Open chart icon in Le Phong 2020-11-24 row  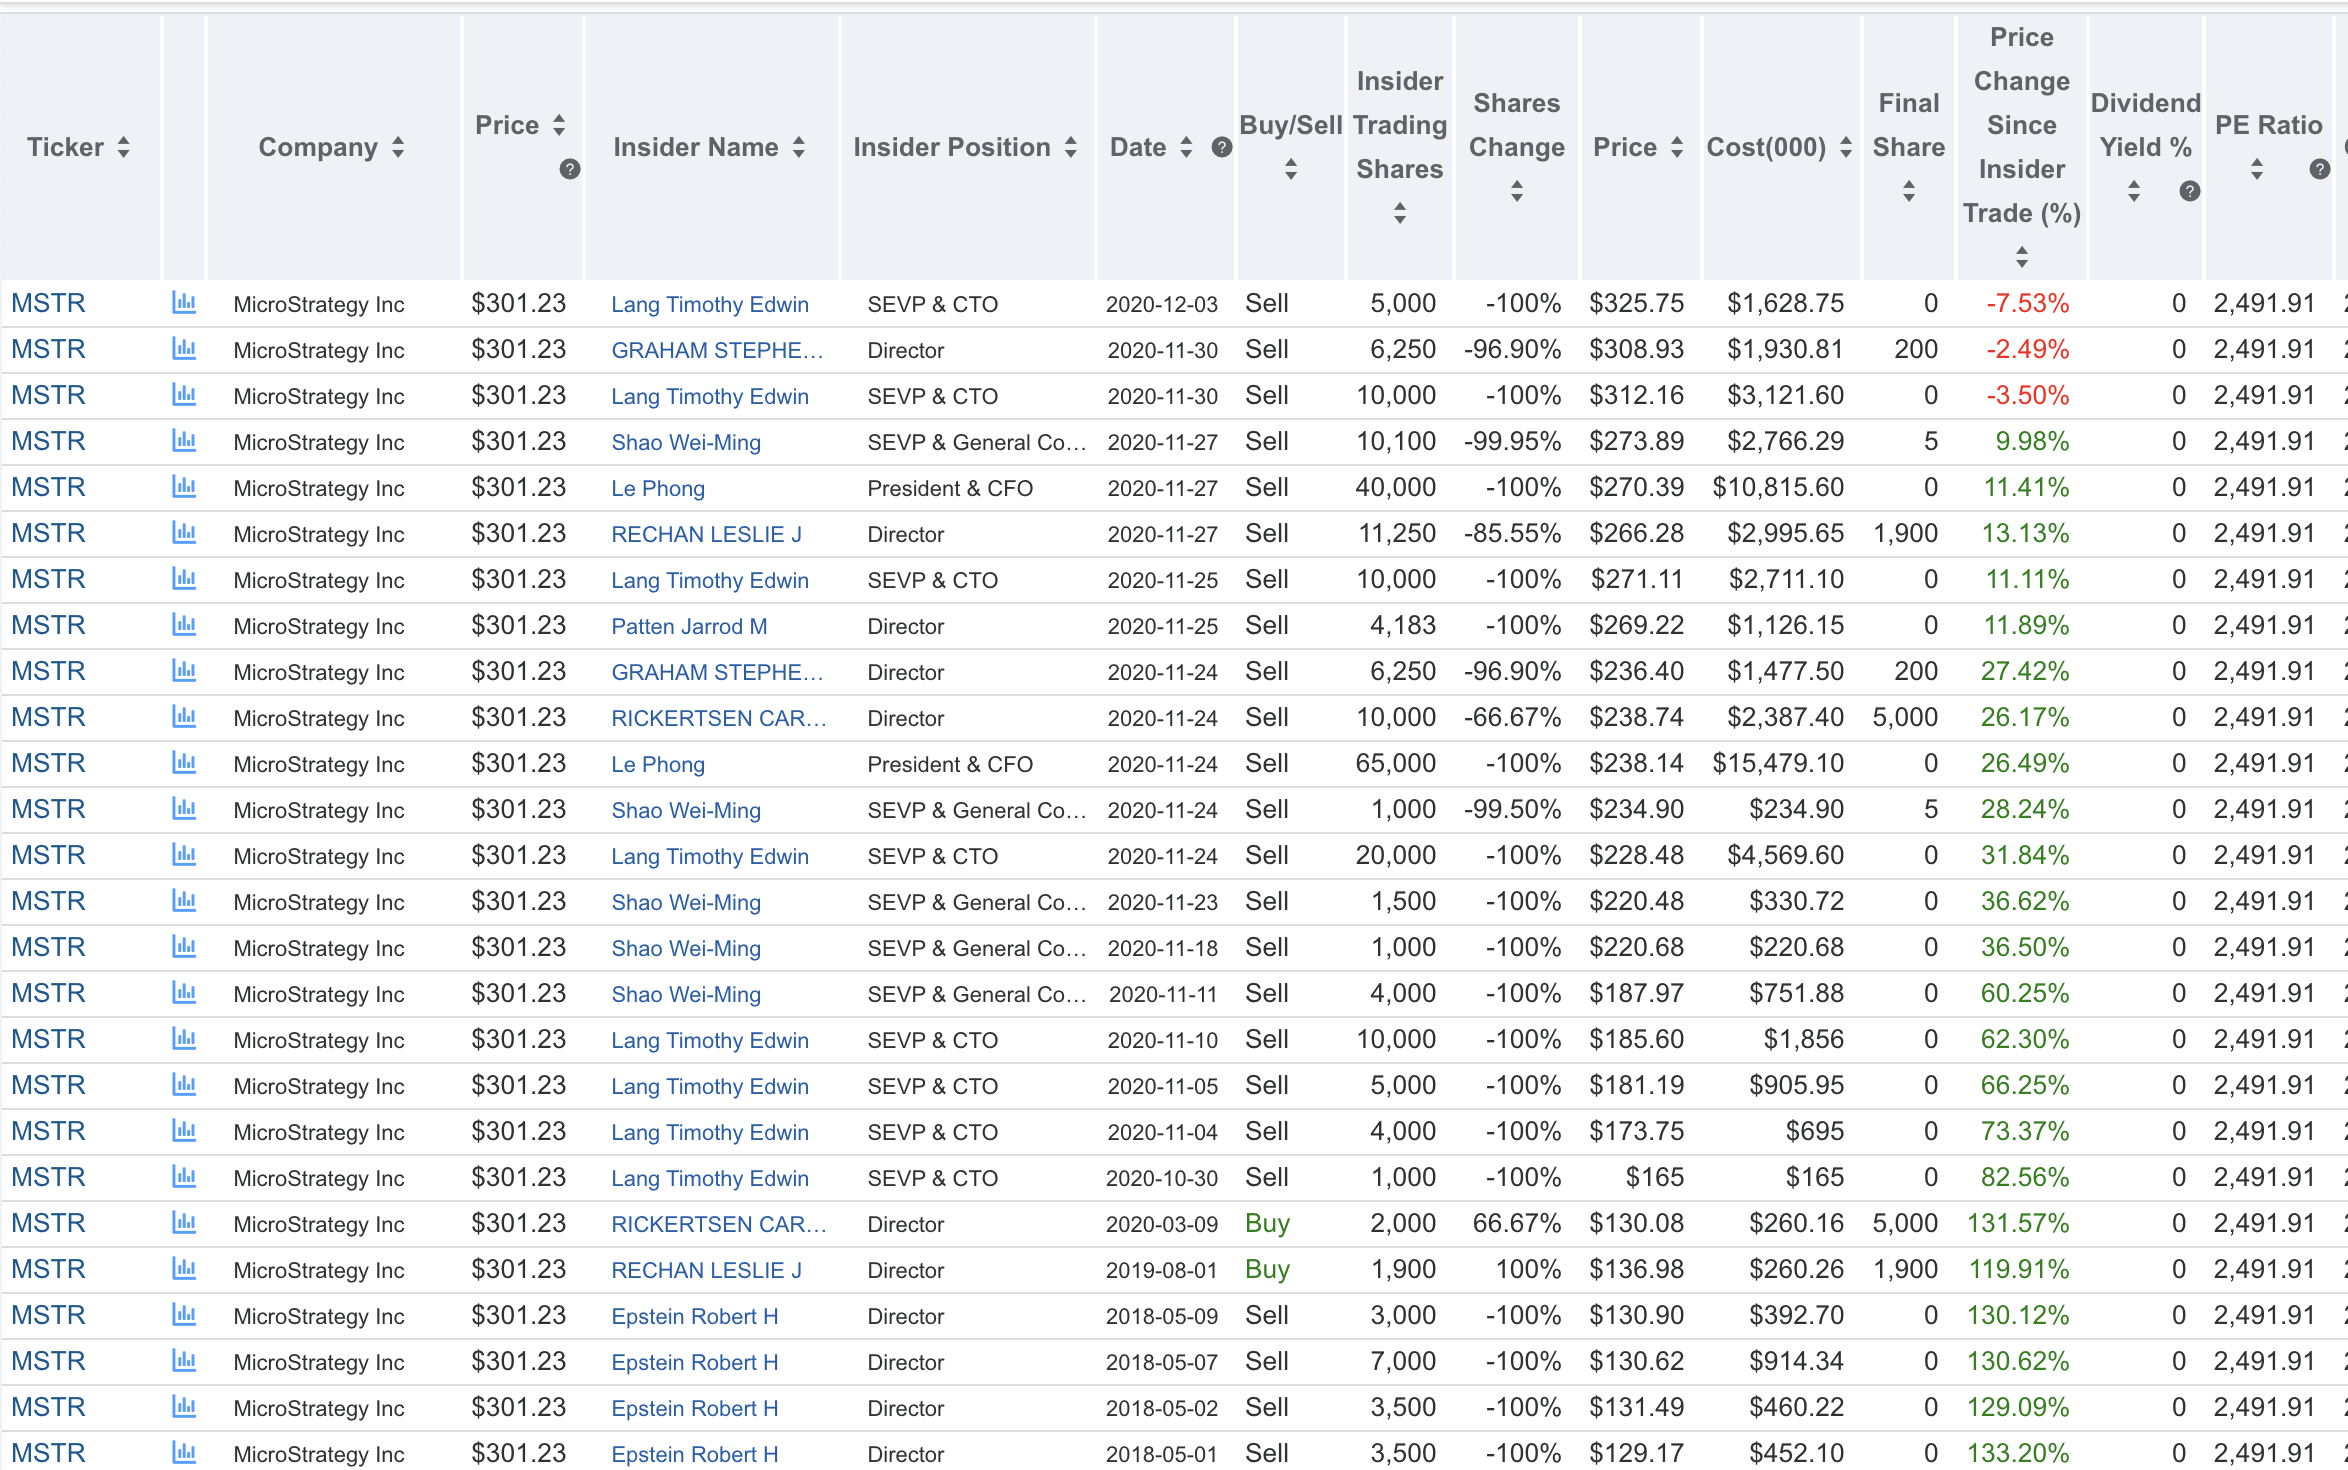pos(184,763)
